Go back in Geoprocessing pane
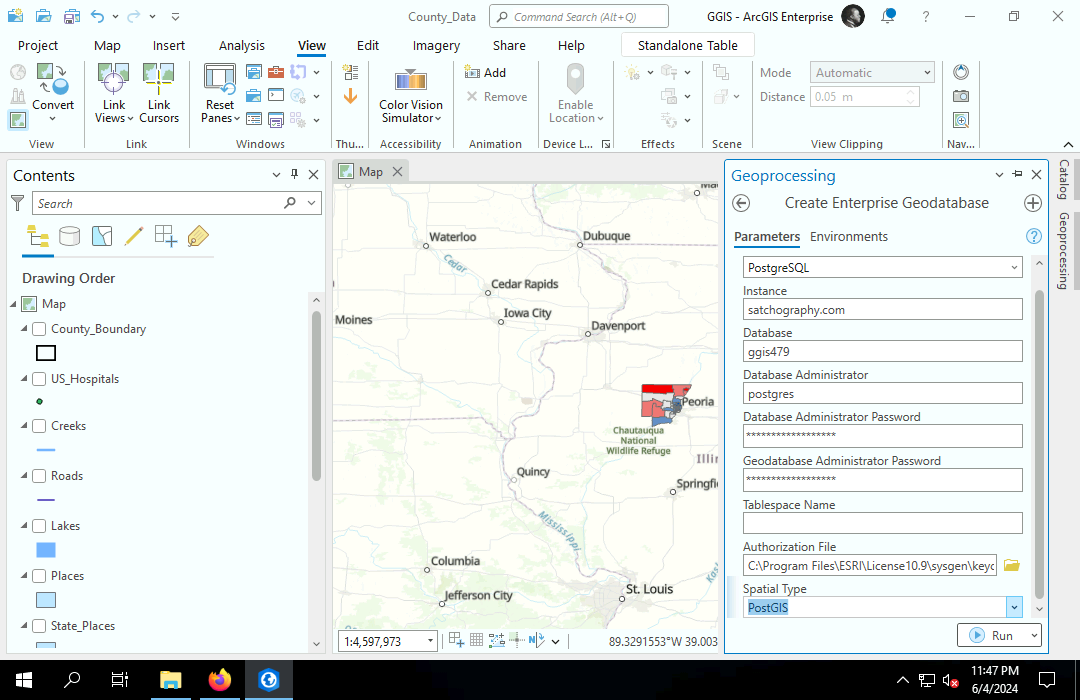 coord(741,203)
